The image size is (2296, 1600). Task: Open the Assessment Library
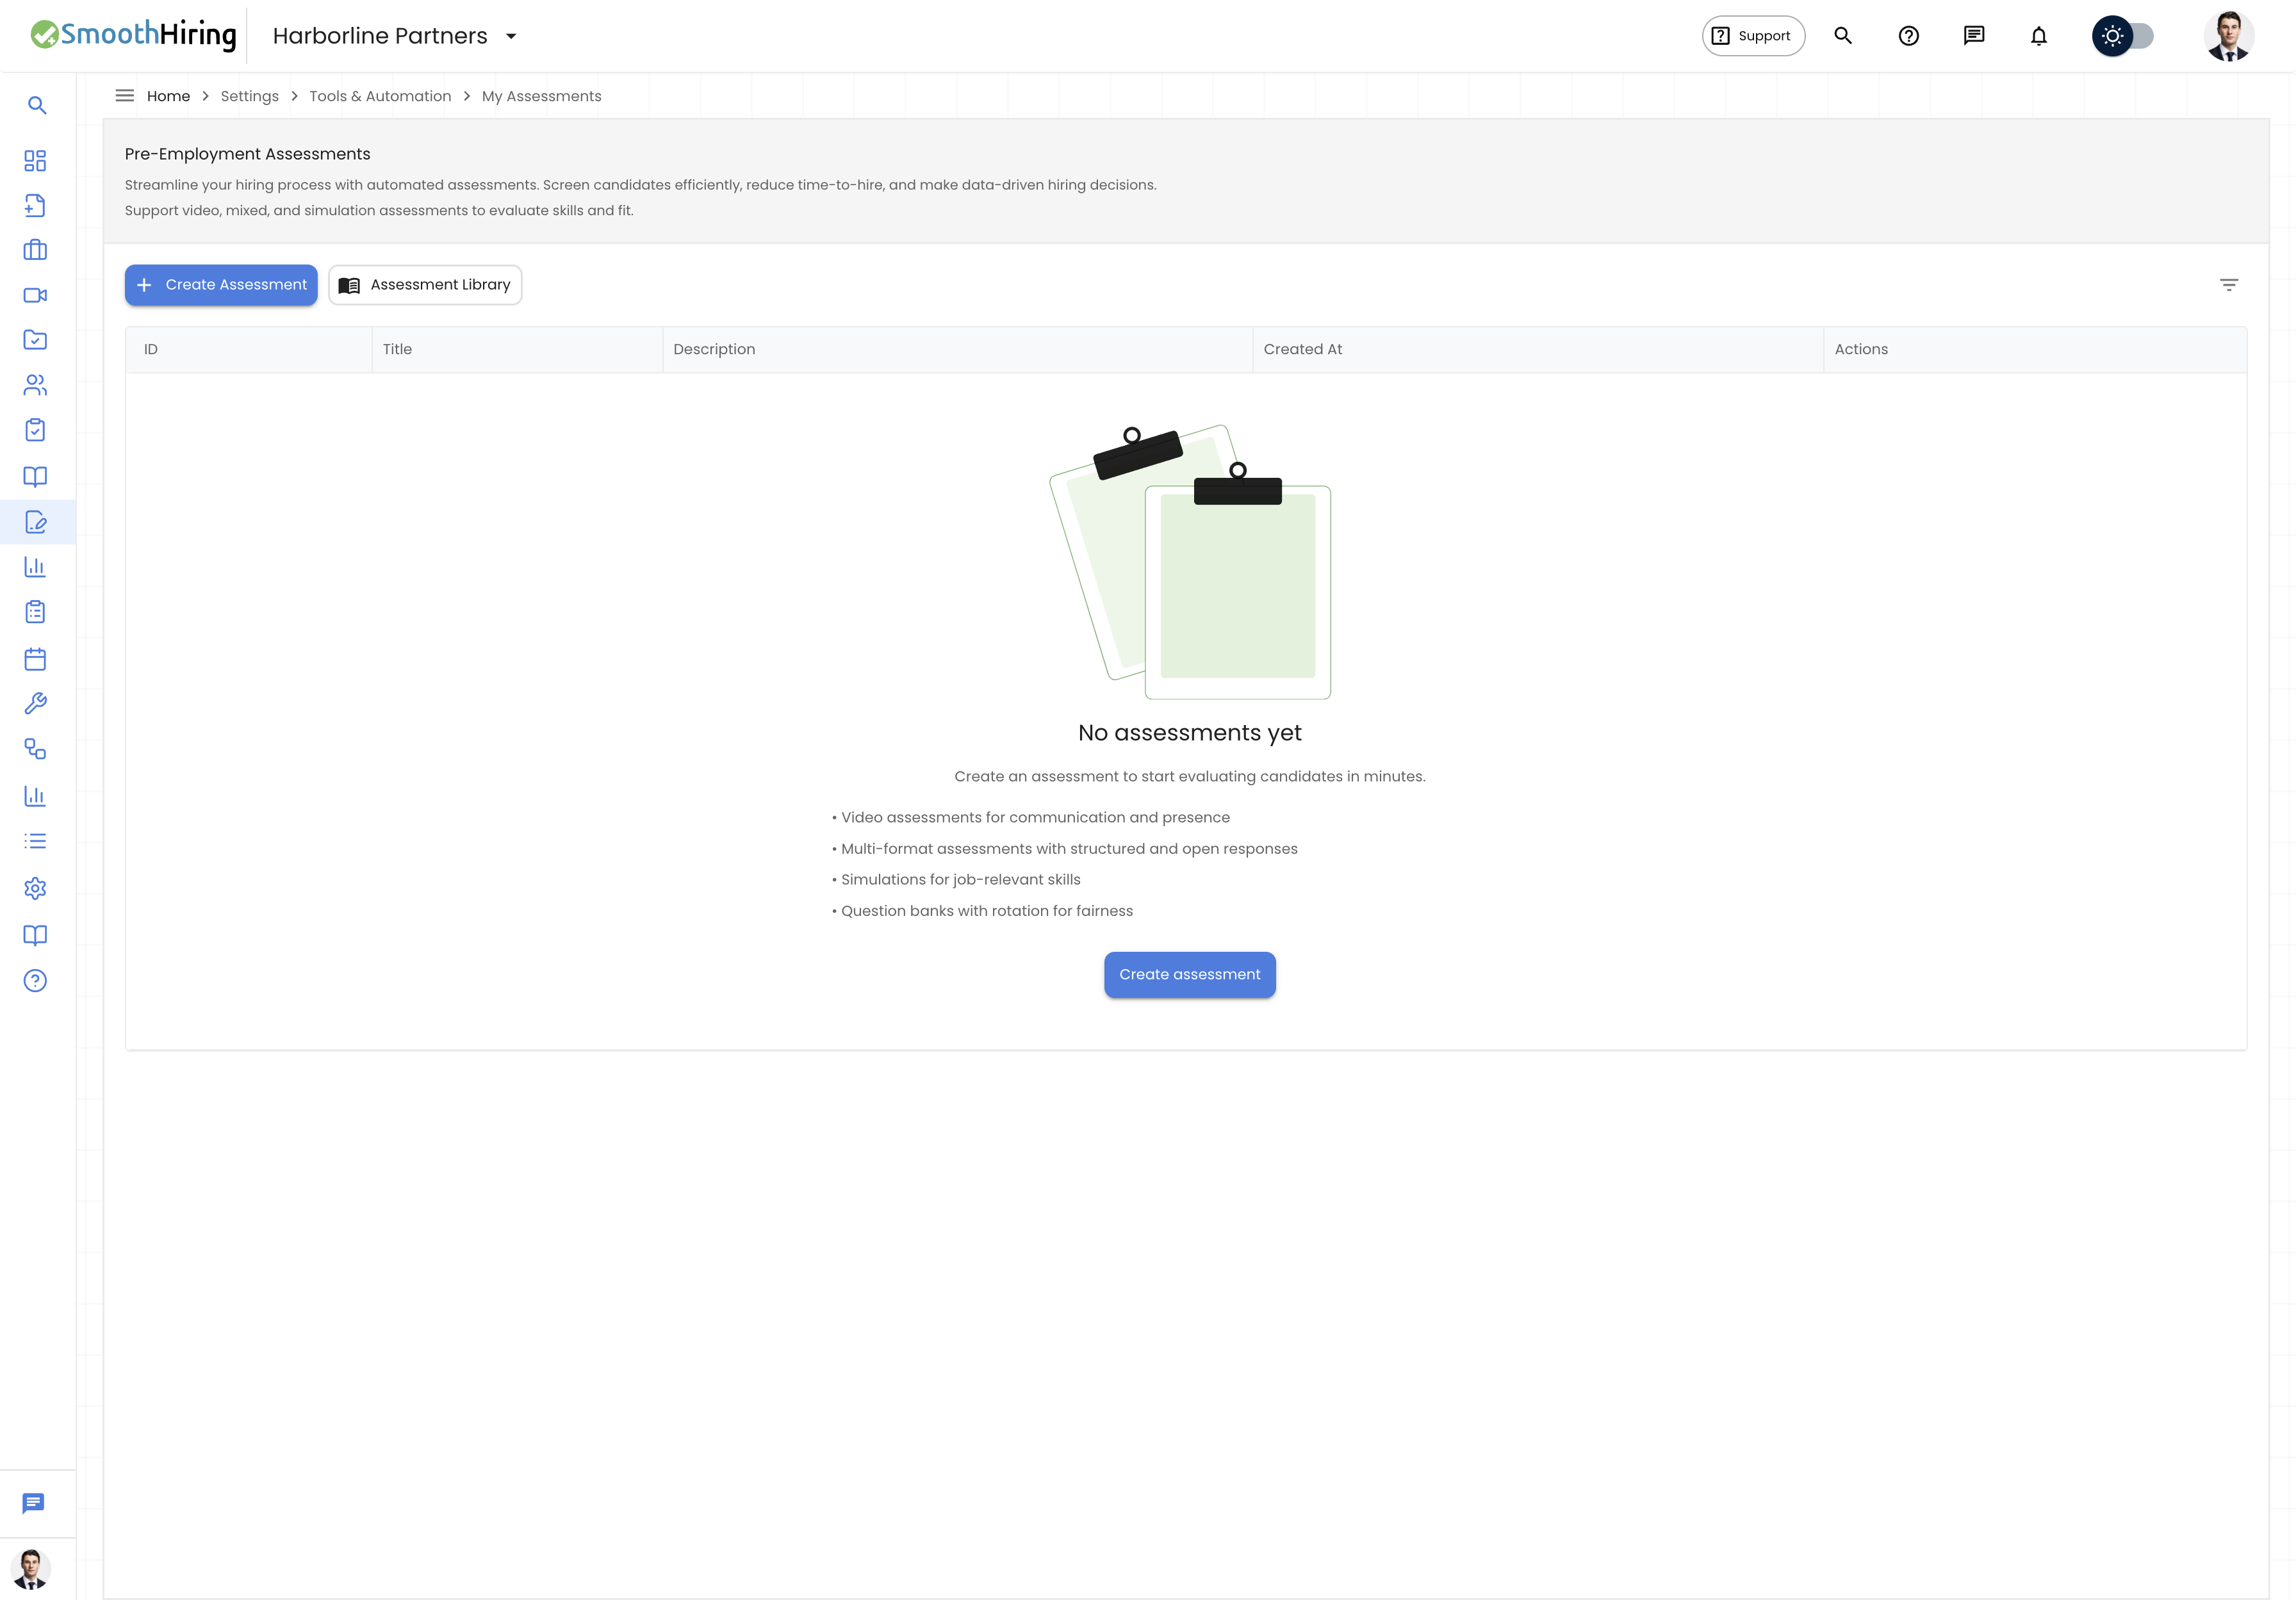[425, 285]
